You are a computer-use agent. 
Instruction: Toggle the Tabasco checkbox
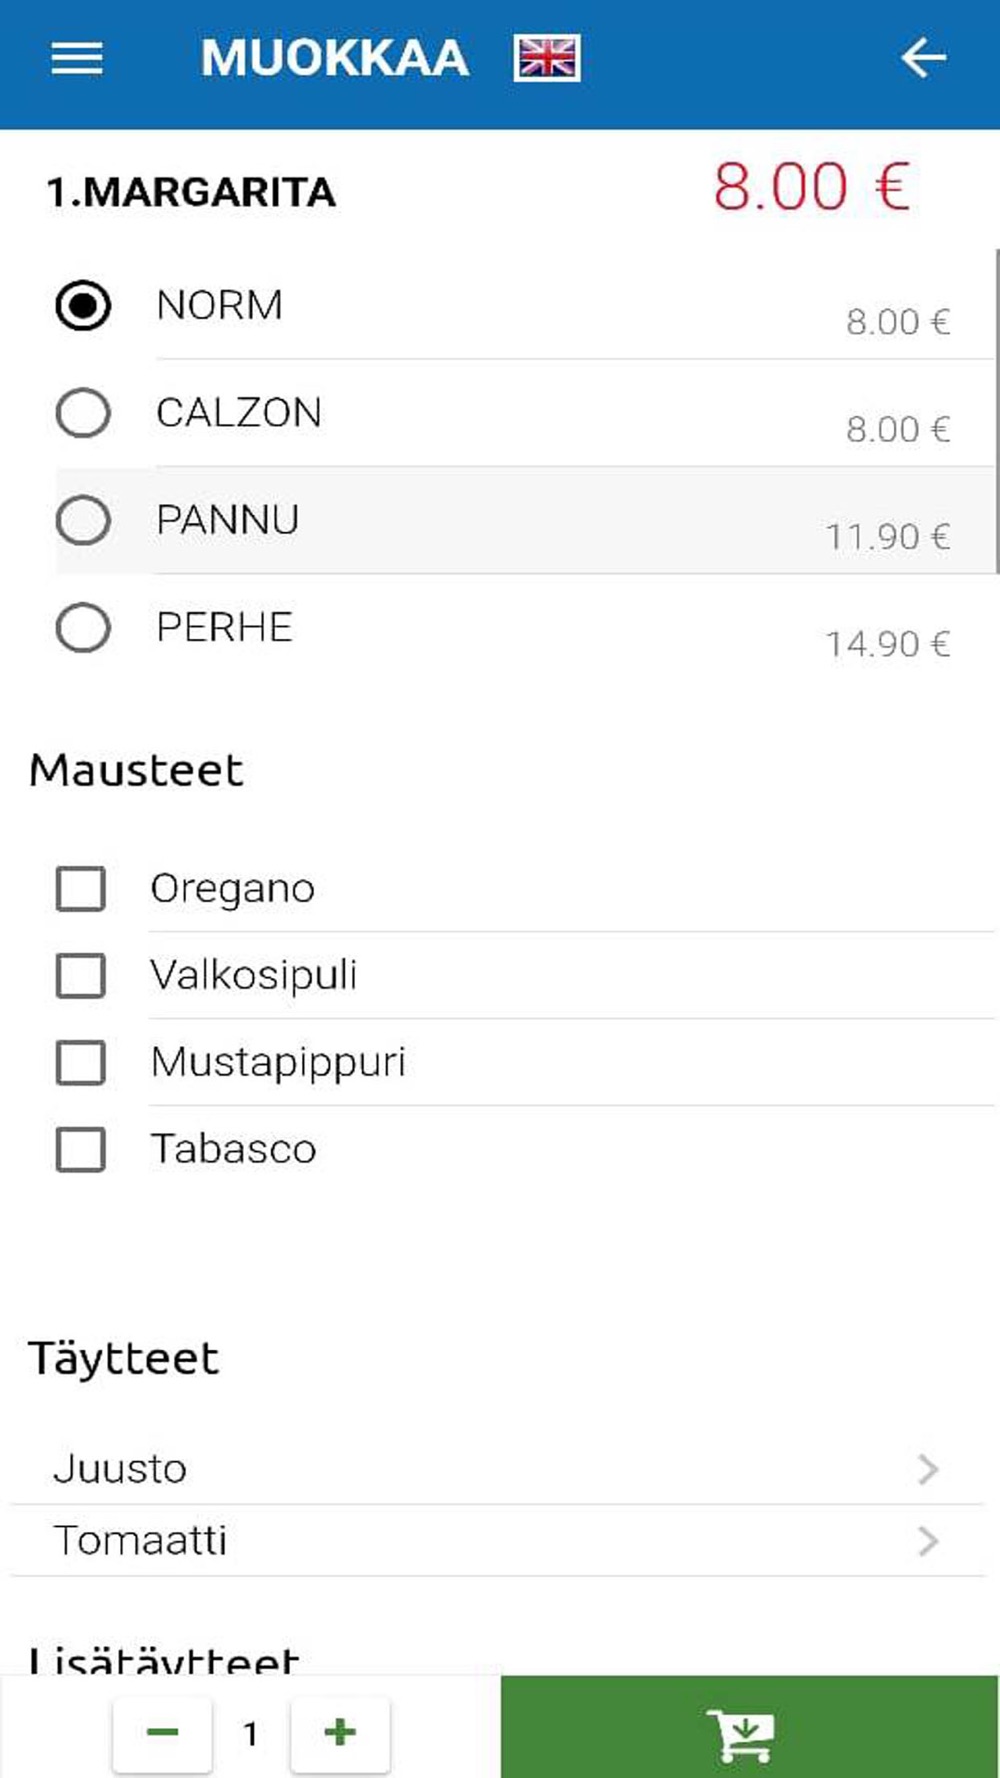coord(81,1149)
